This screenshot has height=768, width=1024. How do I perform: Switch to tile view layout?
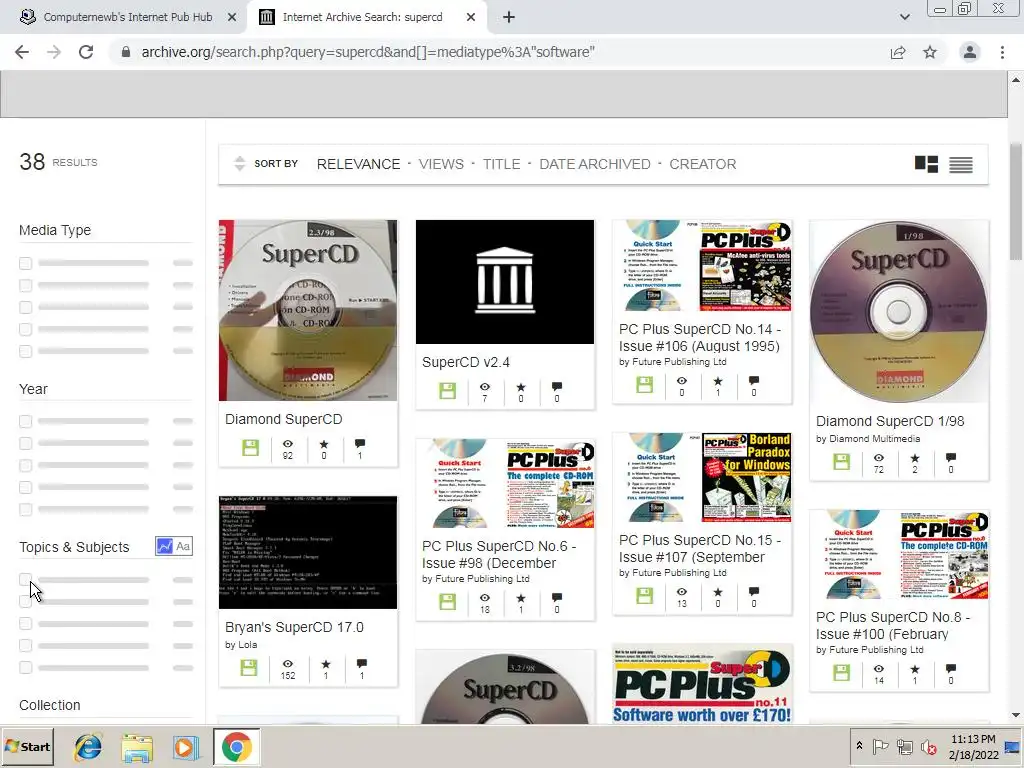tap(926, 164)
